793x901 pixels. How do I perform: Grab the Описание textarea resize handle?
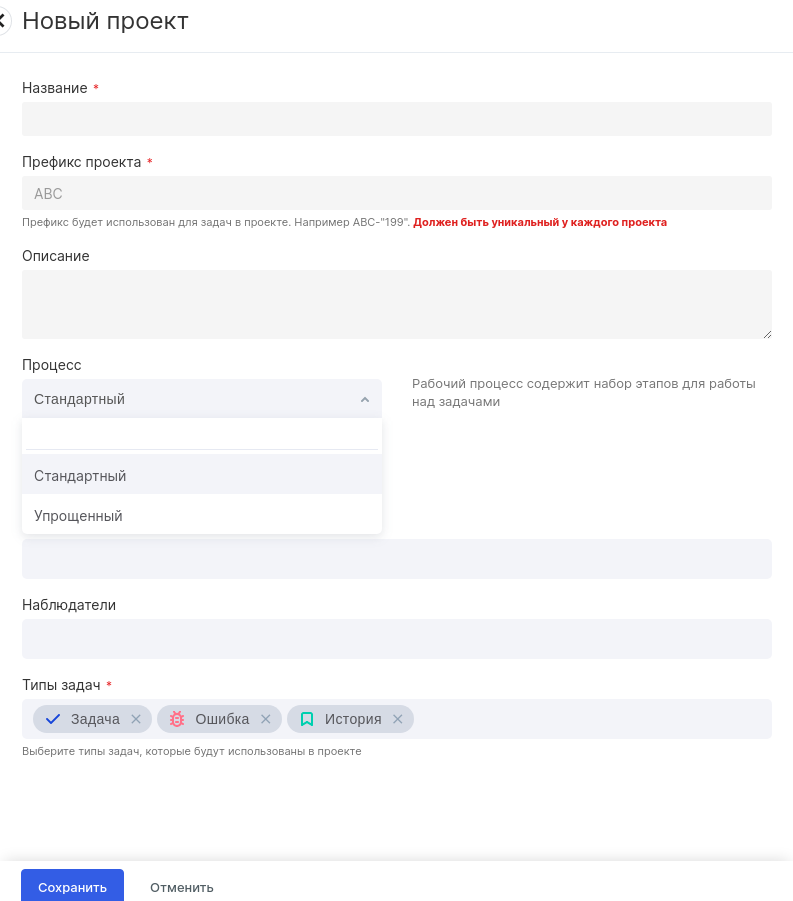point(767,334)
